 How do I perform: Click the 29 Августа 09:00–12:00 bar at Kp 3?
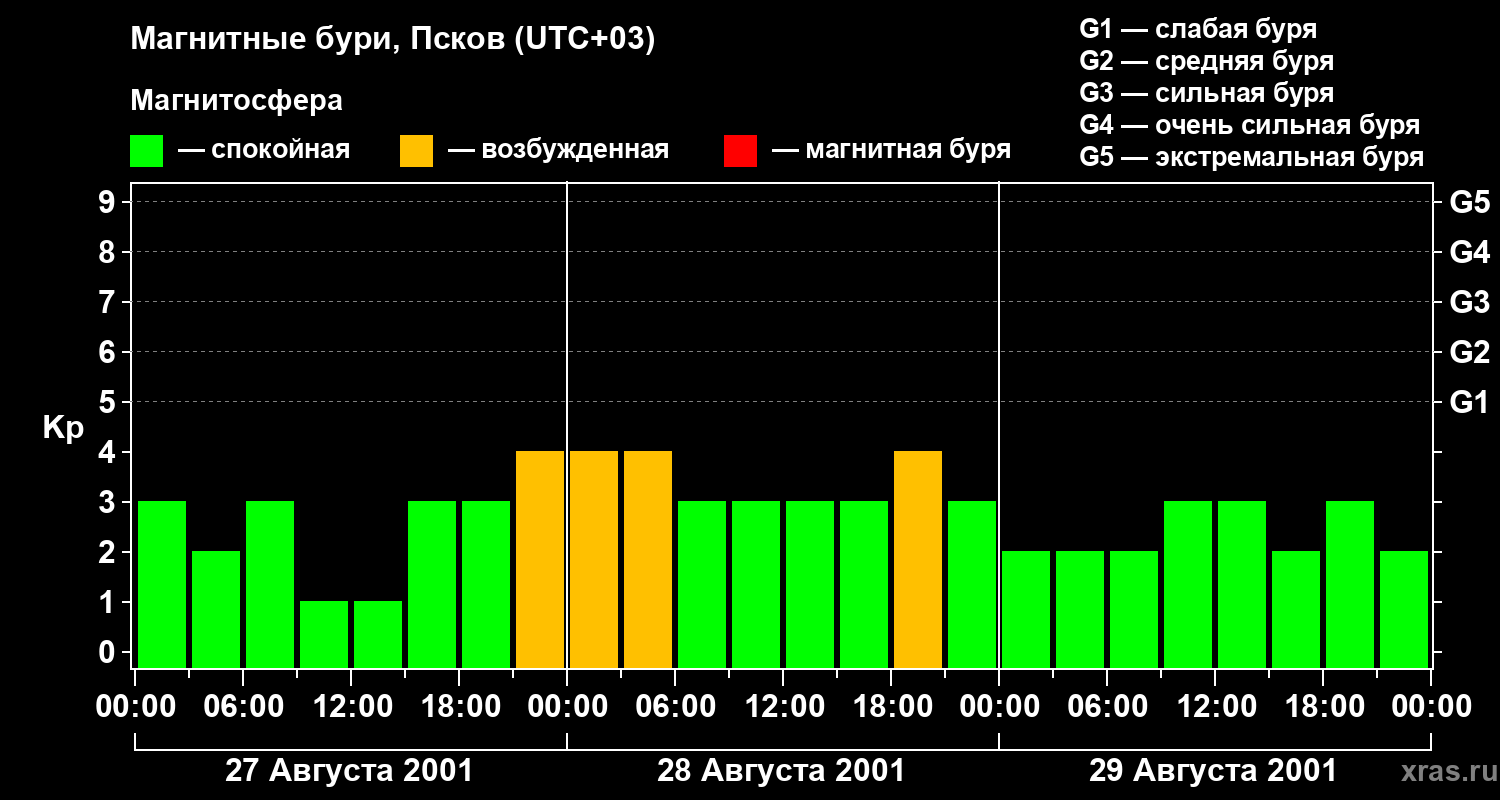(1188, 585)
